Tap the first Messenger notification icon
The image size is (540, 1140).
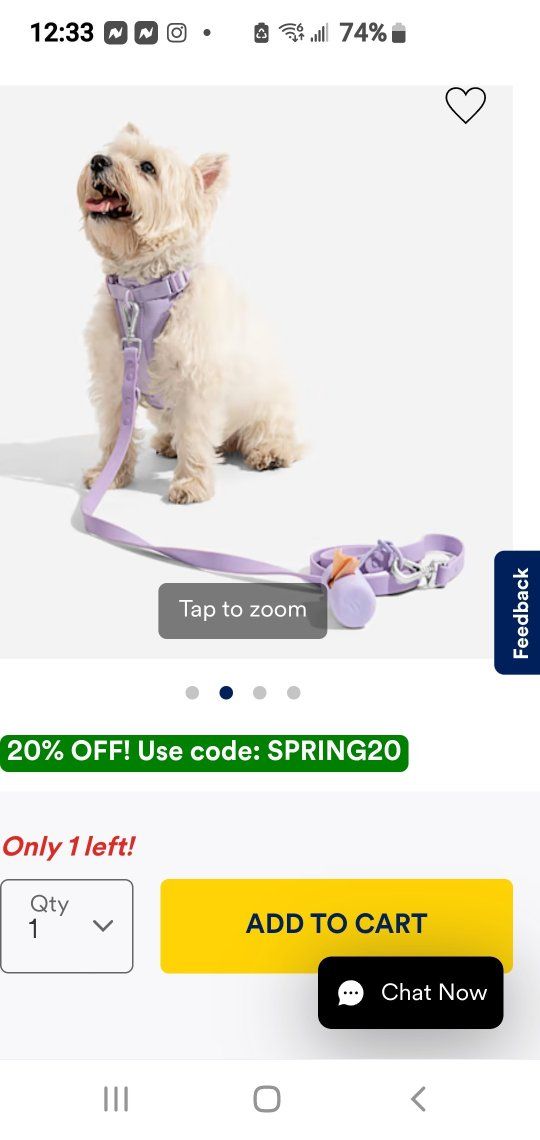(116, 33)
